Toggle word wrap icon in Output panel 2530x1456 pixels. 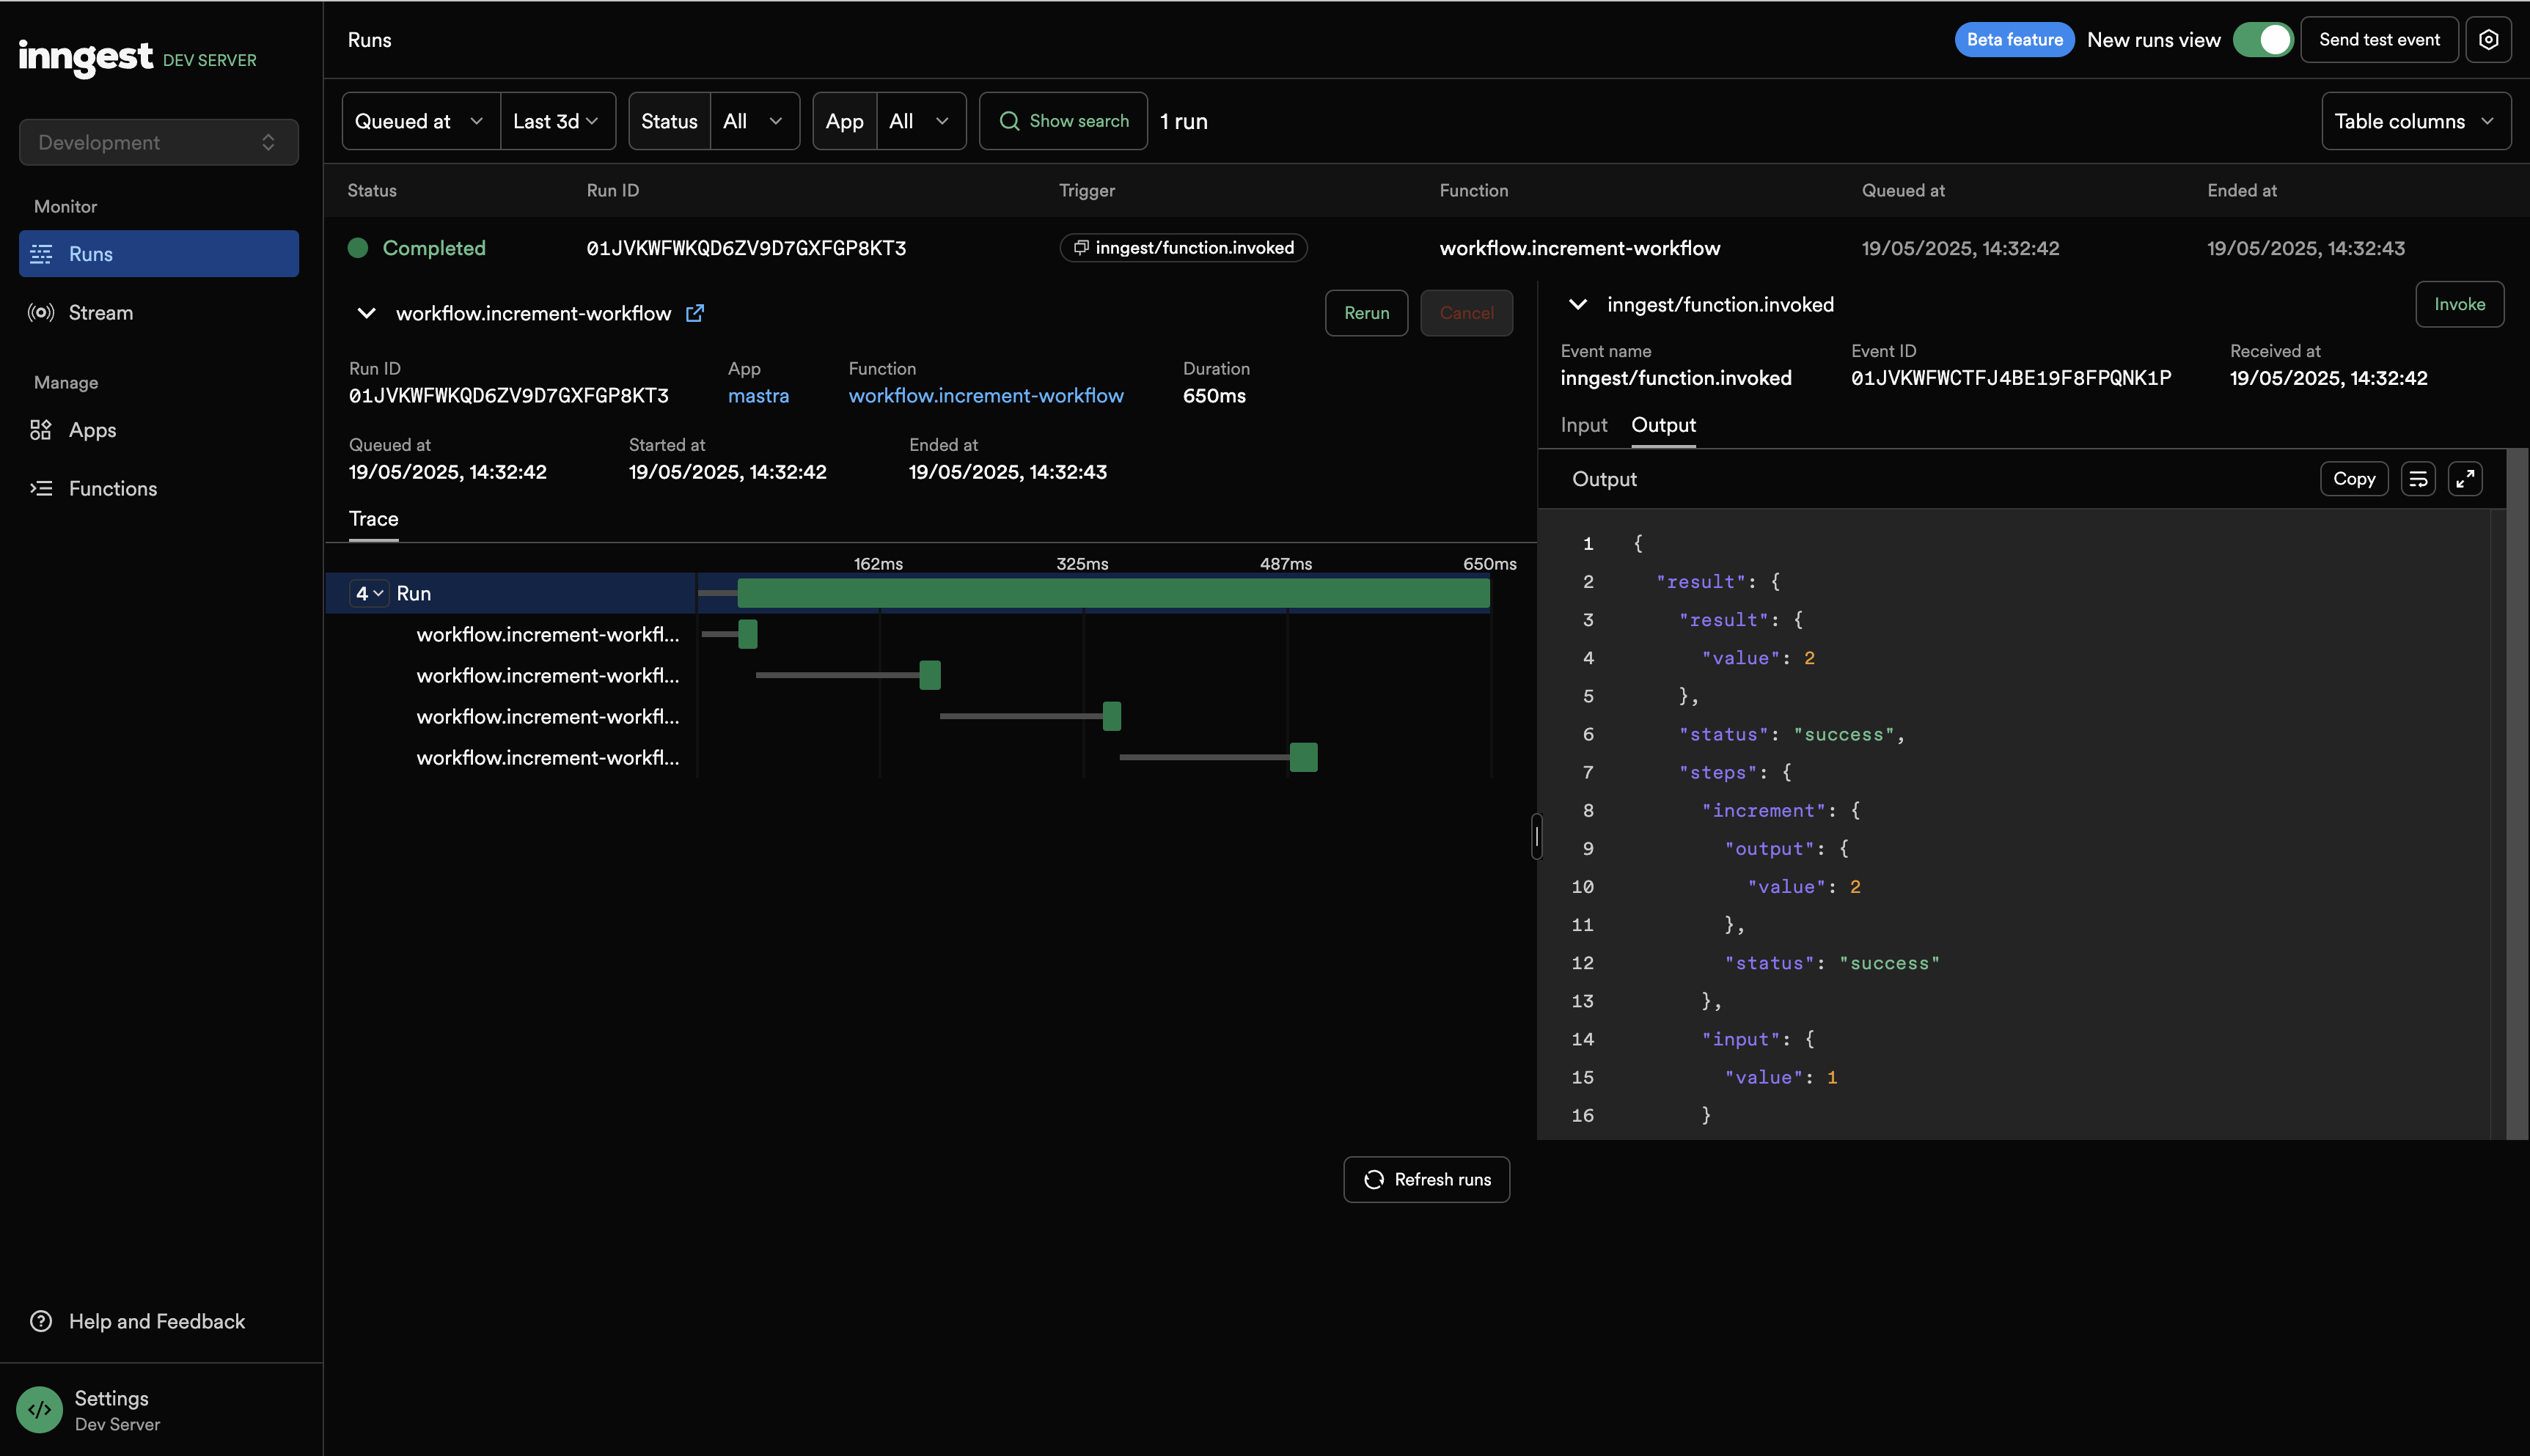(2418, 479)
